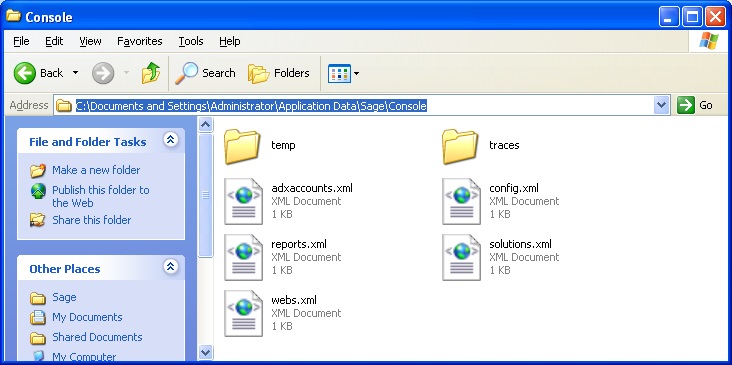Open the File menu
This screenshot has height=365, width=732.
[x=21, y=41]
